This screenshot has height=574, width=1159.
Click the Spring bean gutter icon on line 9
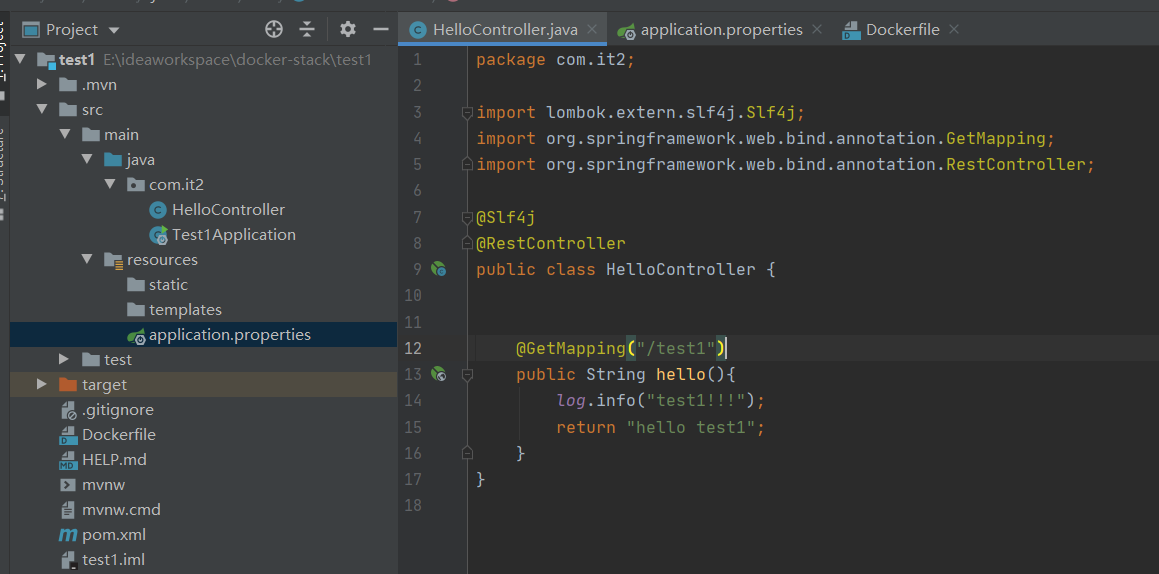pyautogui.click(x=438, y=270)
